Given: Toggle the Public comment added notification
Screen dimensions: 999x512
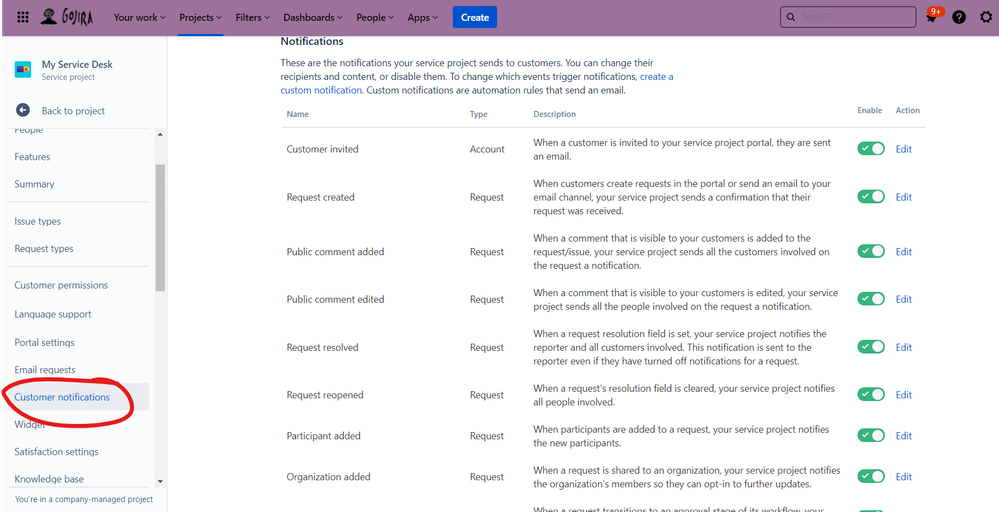Looking at the screenshot, I should pos(871,251).
